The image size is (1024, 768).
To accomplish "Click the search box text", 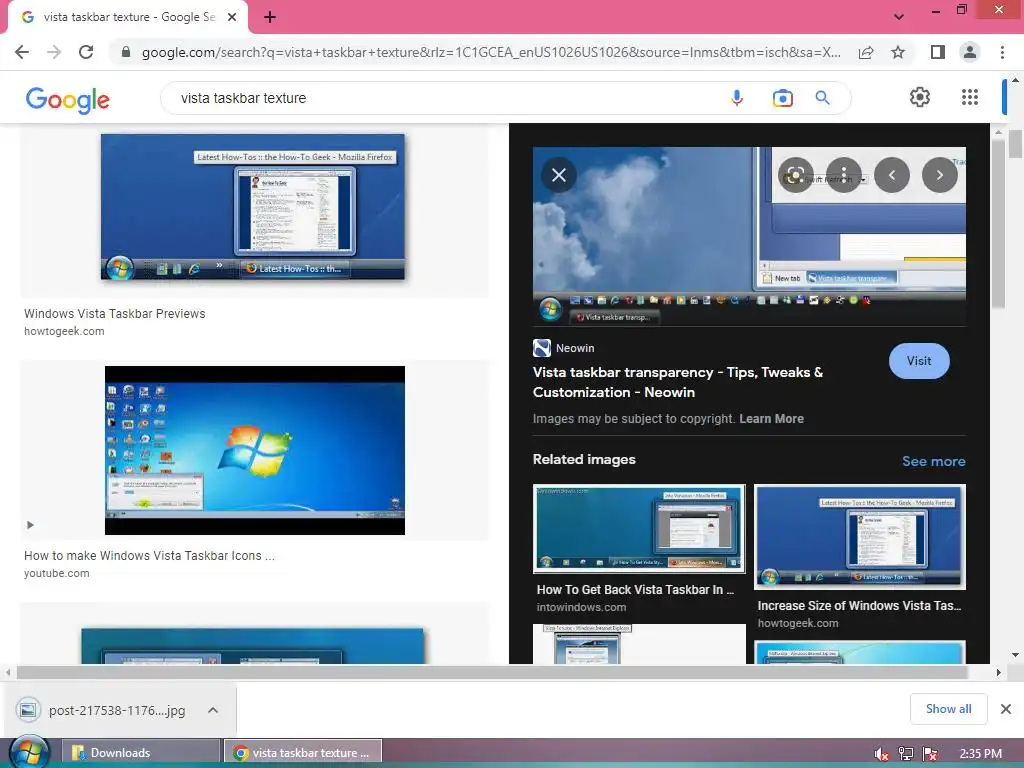I will point(243,98).
